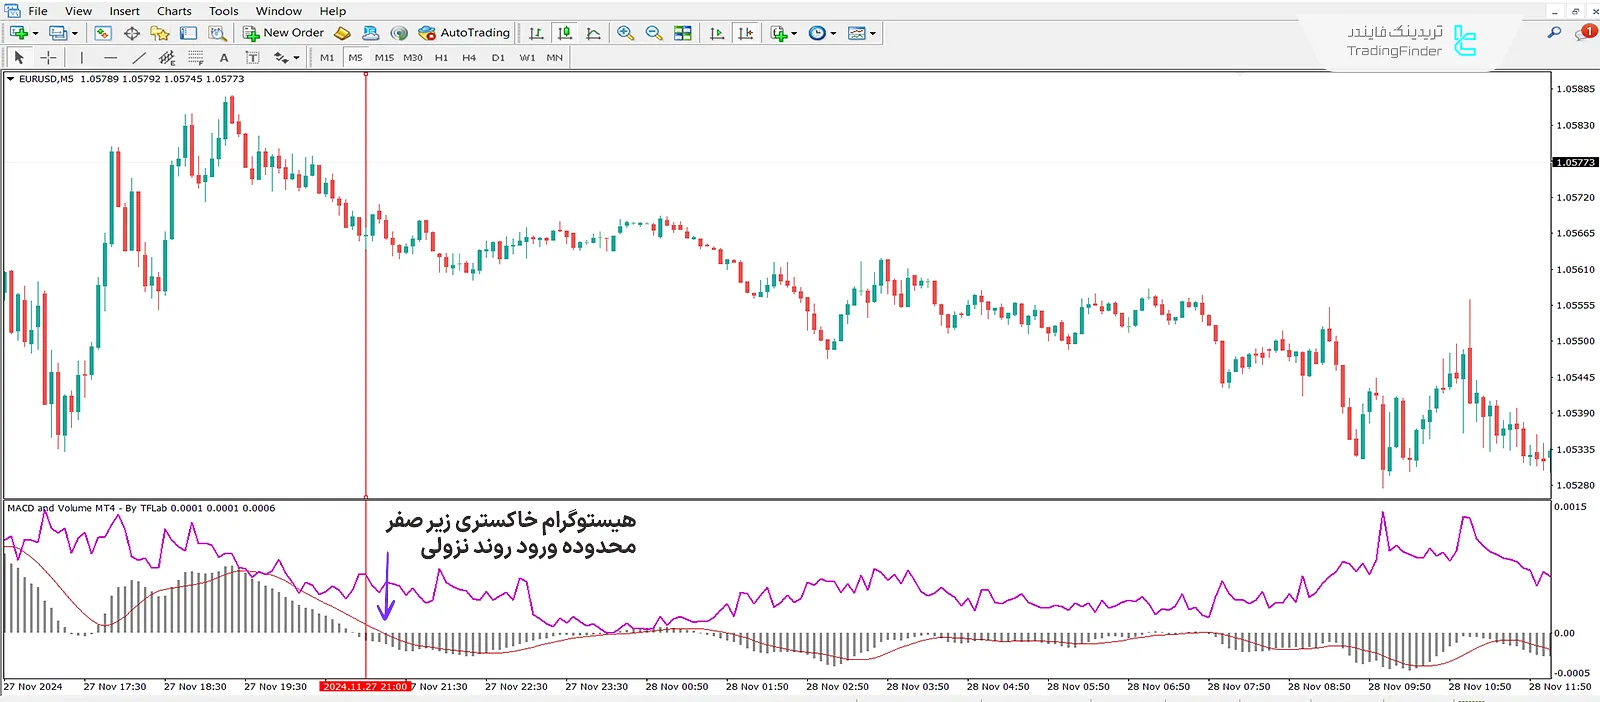Image resolution: width=1600 pixels, height=702 pixels.
Task: Click the New Order button
Action: coord(284,33)
